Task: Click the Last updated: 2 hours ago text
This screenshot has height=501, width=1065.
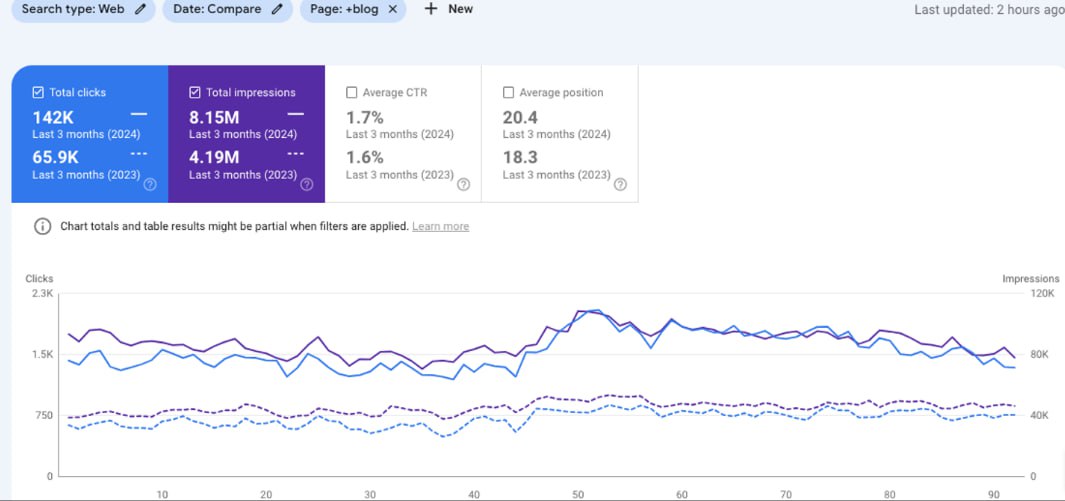Action: coord(989,10)
